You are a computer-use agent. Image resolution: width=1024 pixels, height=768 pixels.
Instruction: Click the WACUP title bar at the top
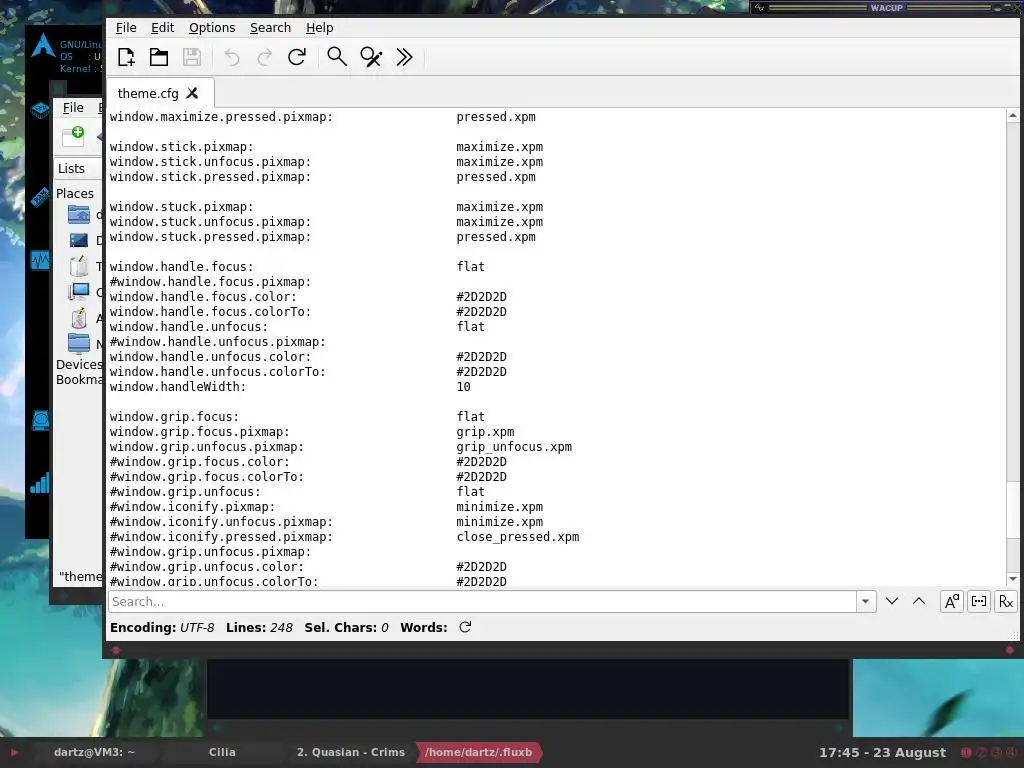point(886,8)
